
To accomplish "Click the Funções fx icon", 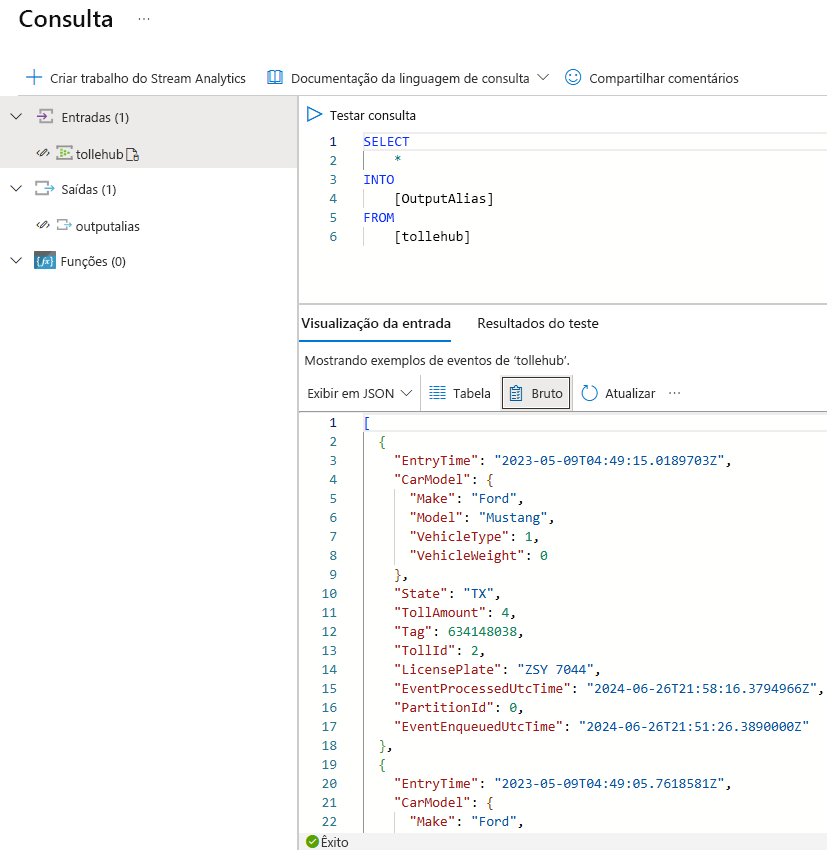I will pyautogui.click(x=44, y=262).
